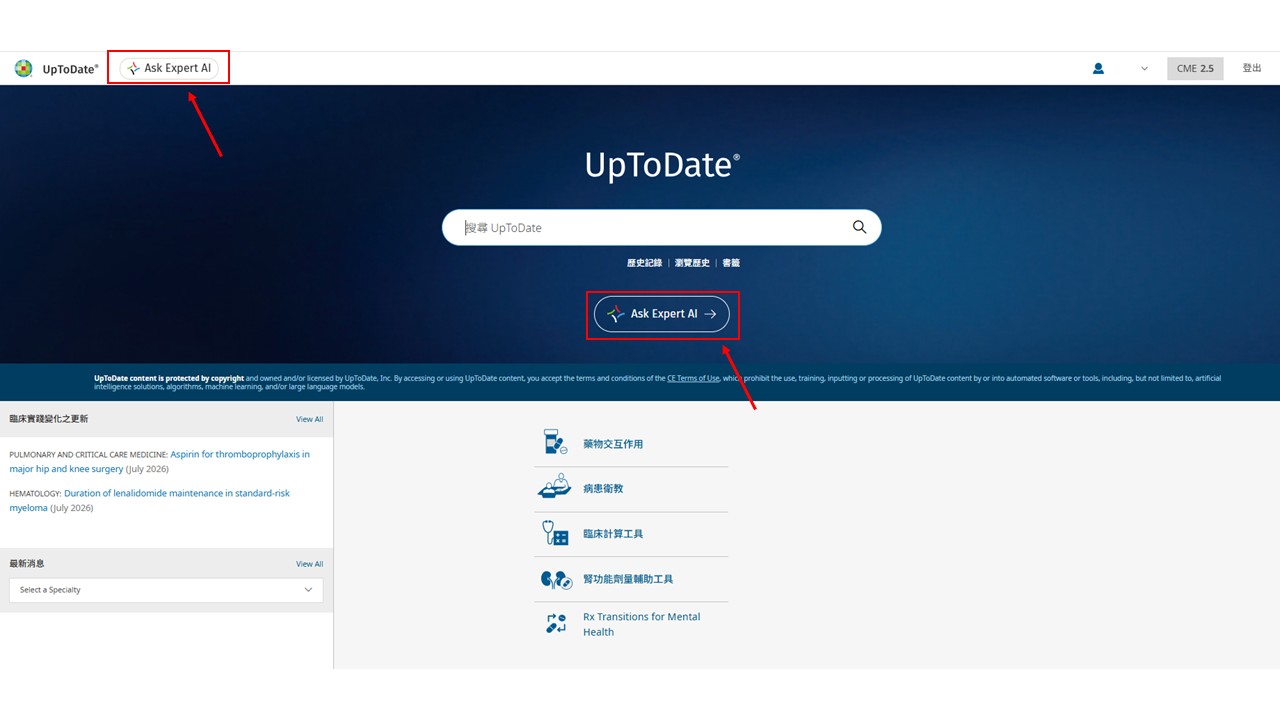Launch Ask Expert AI below the search box
The height and width of the screenshot is (720, 1280).
[x=662, y=314]
